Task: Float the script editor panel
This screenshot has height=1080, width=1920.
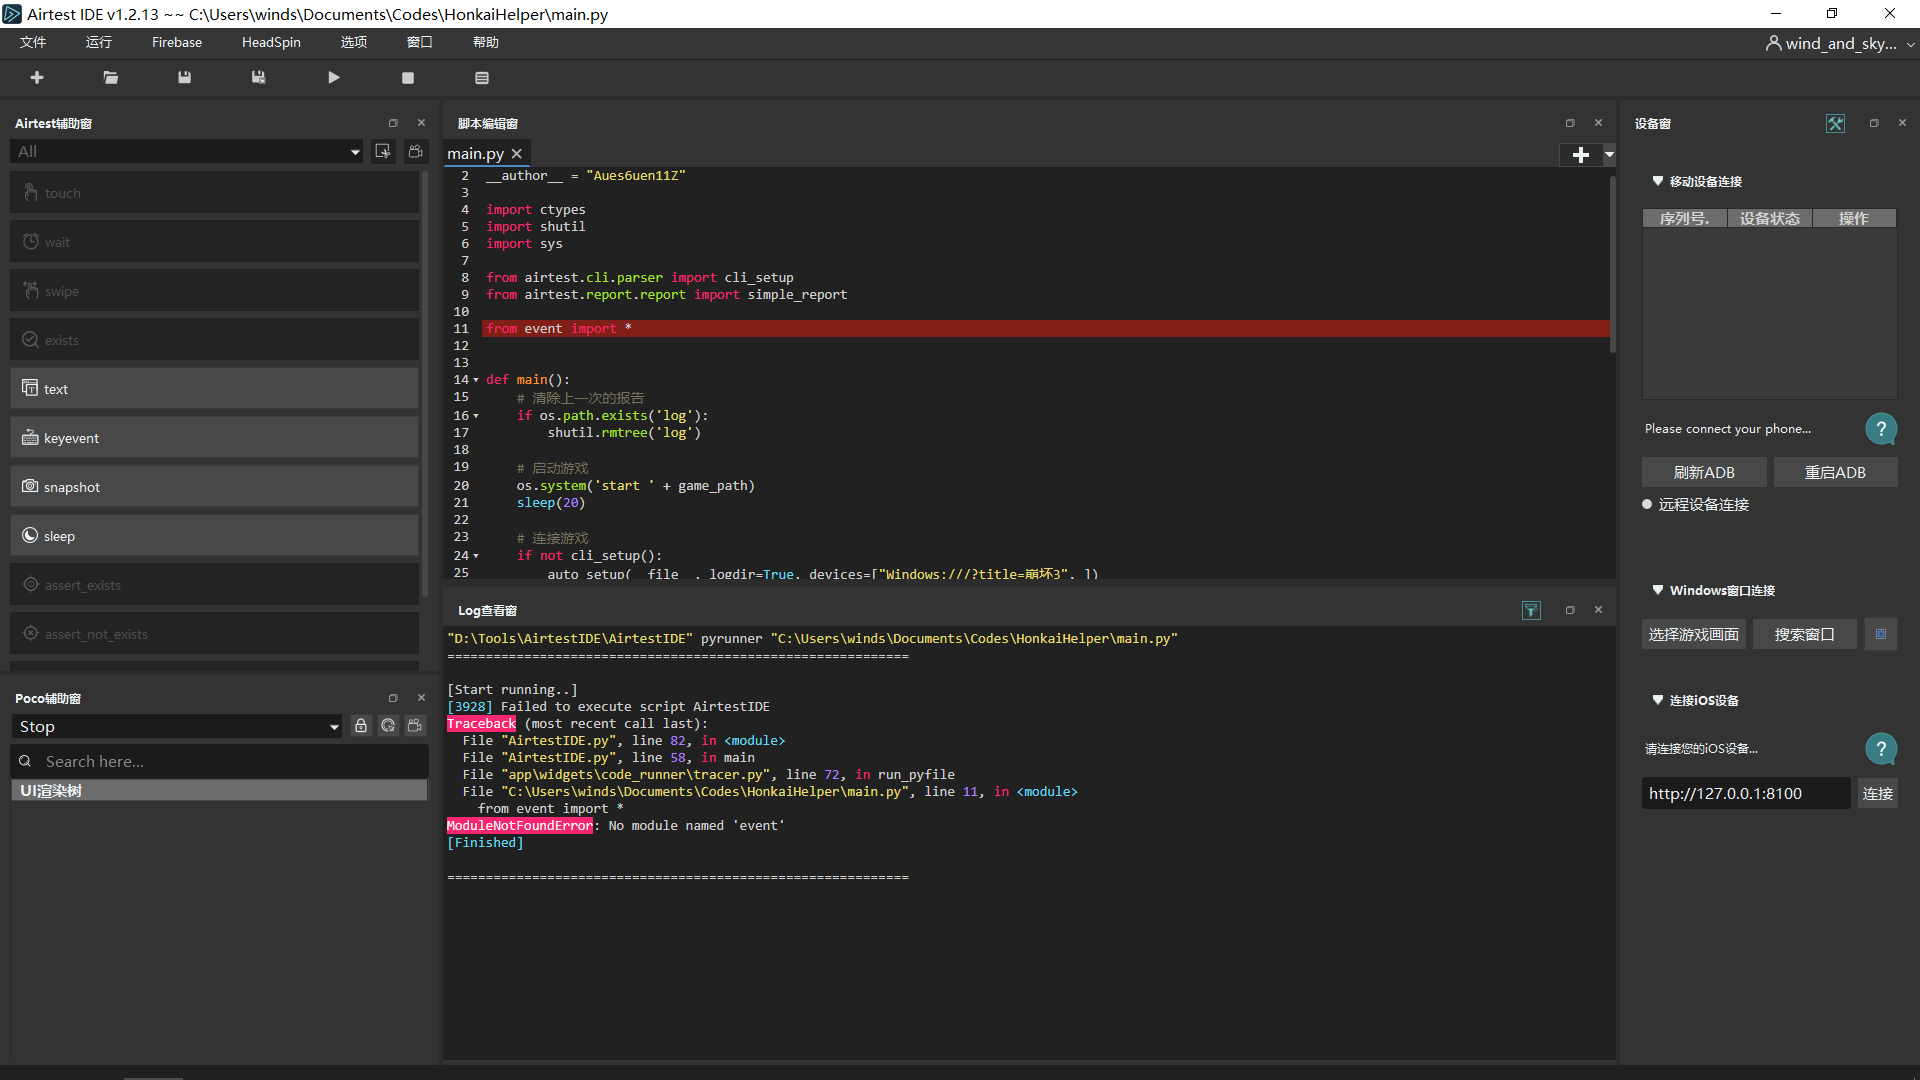Action: [1570, 123]
